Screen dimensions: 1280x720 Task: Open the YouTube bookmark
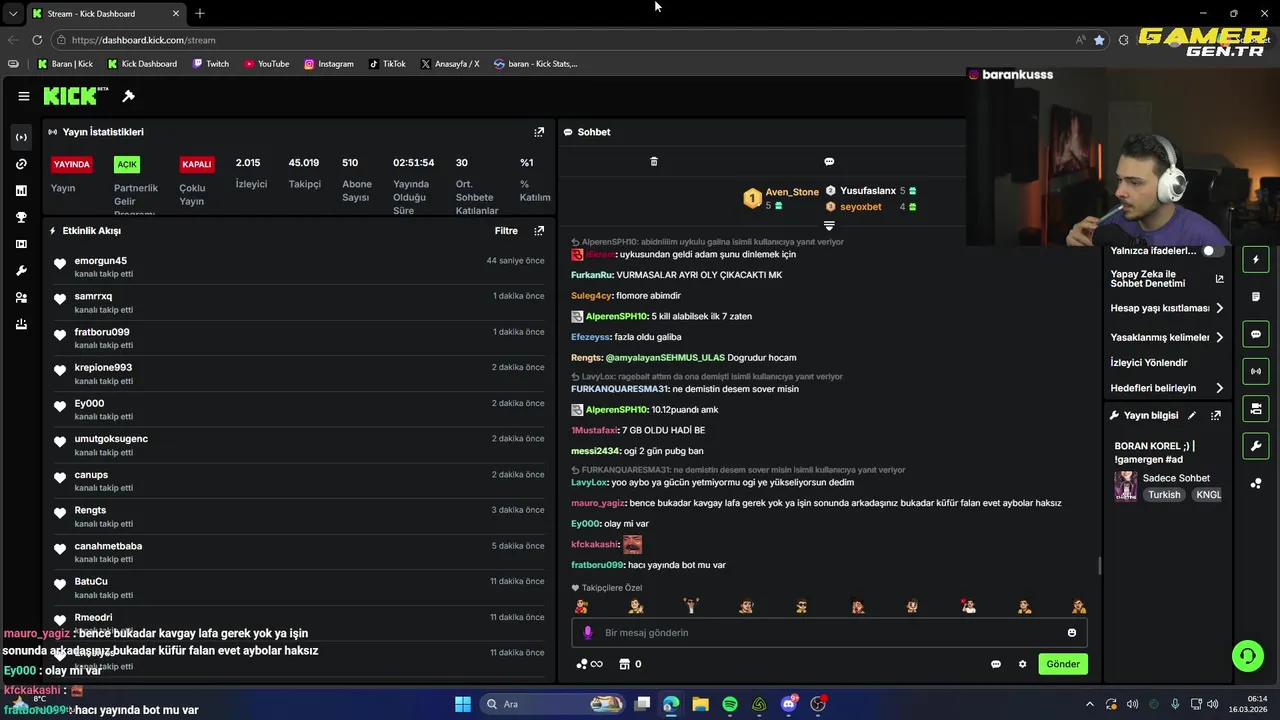[266, 64]
